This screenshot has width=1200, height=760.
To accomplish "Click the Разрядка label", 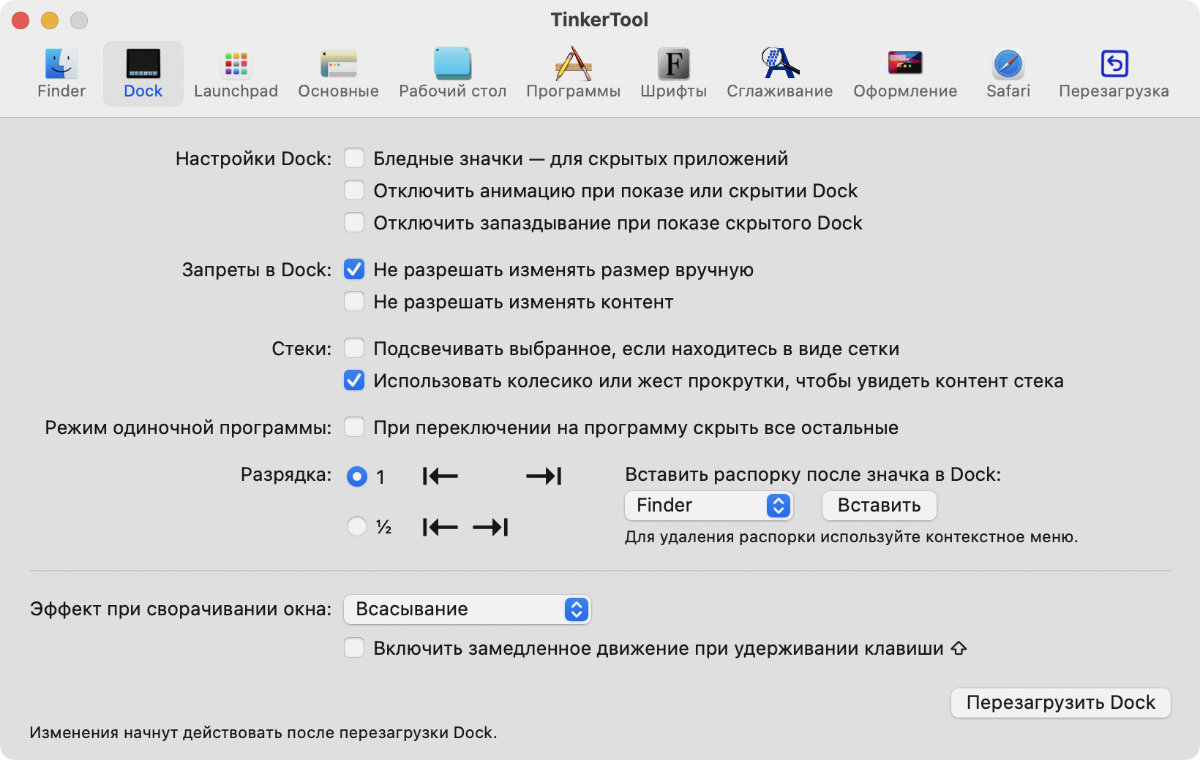I will coord(286,475).
